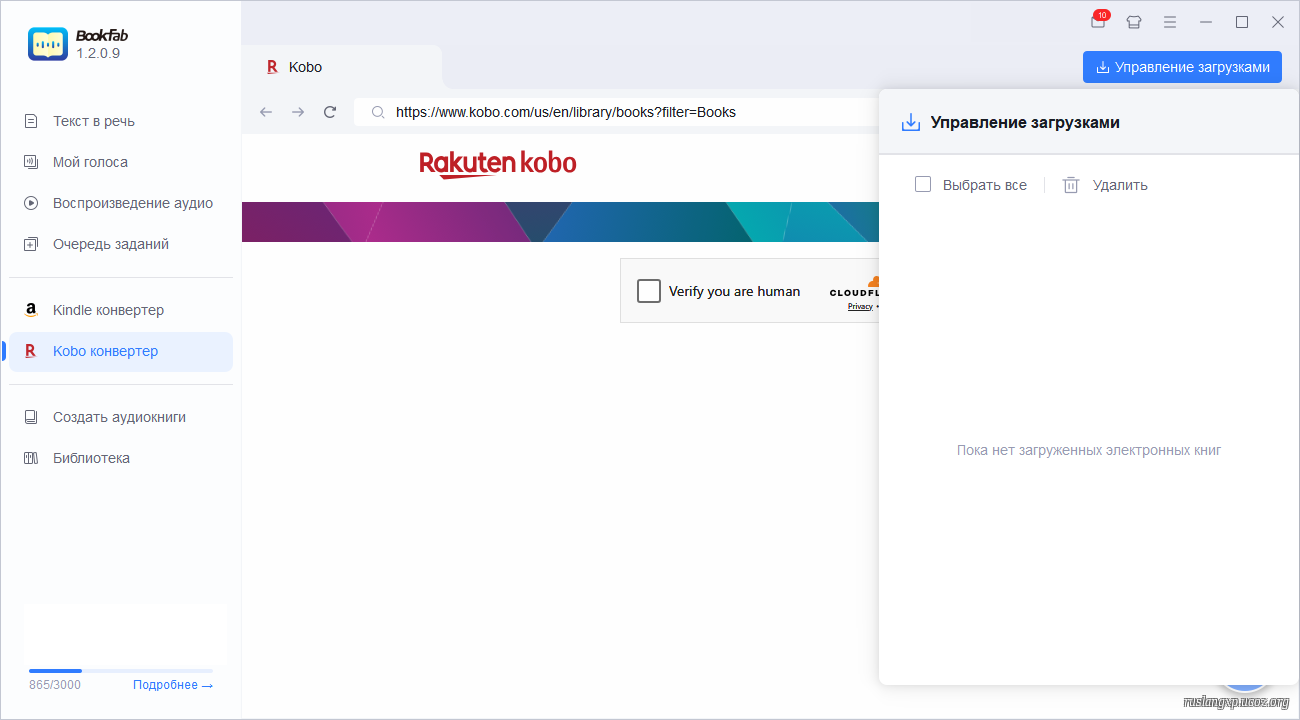The image size is (1300, 720).
Task: Click the notification icon with red badge
Action: (1098, 21)
